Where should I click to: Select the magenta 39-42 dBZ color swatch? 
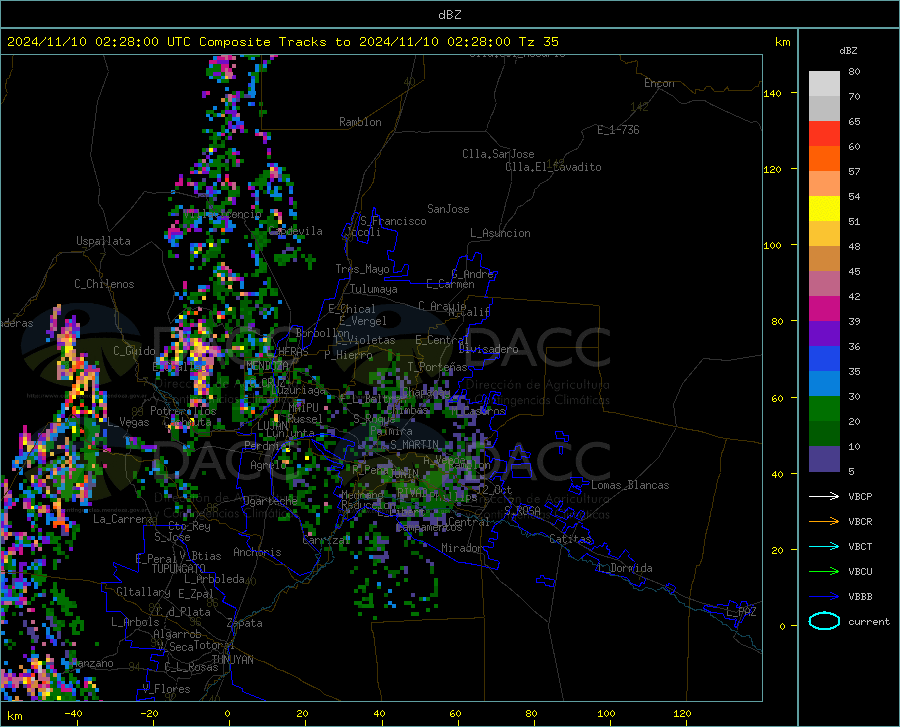[824, 309]
